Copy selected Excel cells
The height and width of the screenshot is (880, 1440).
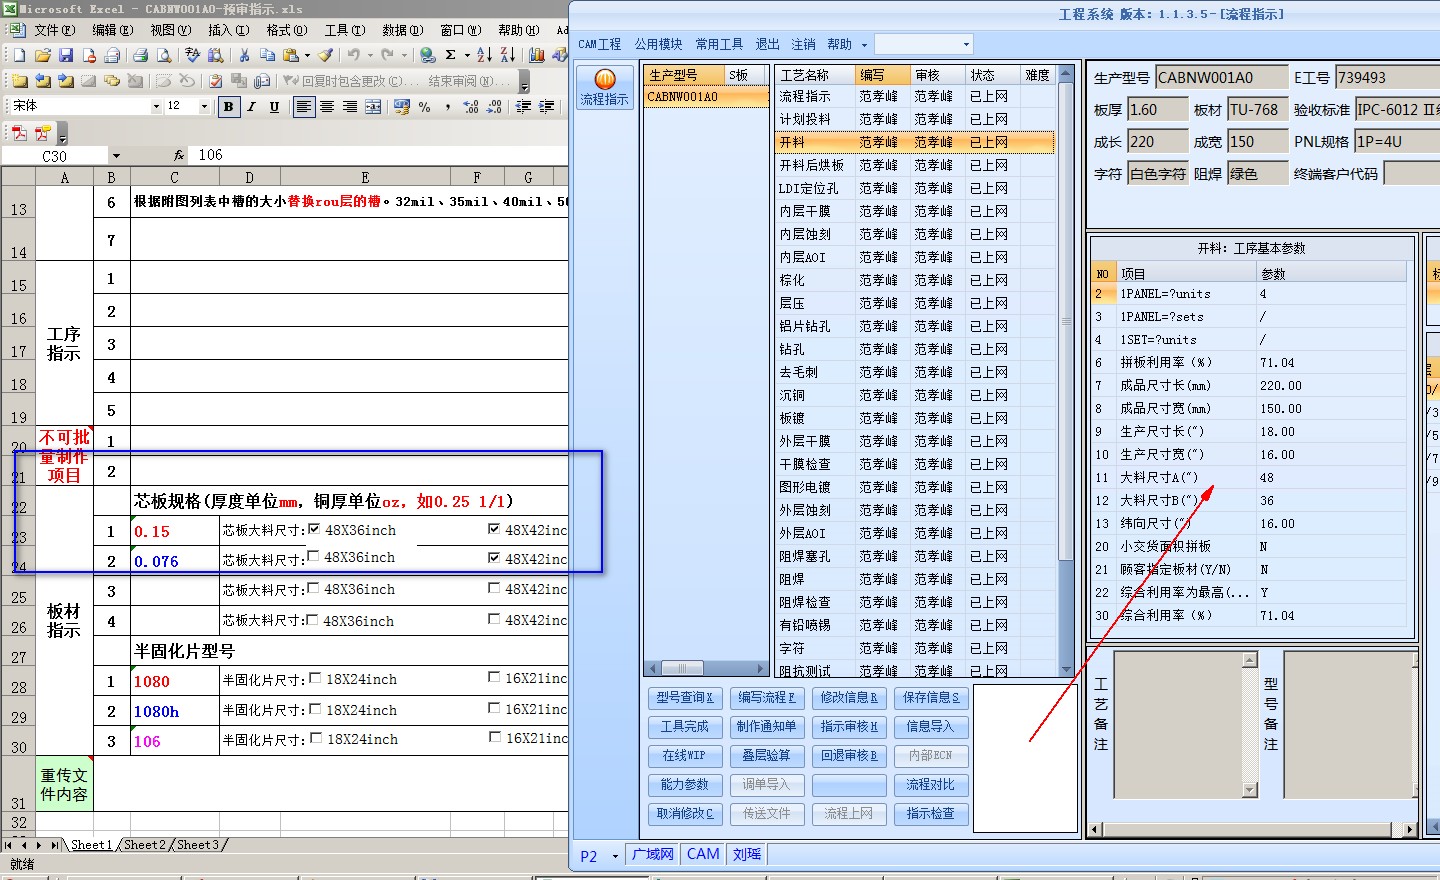point(268,55)
